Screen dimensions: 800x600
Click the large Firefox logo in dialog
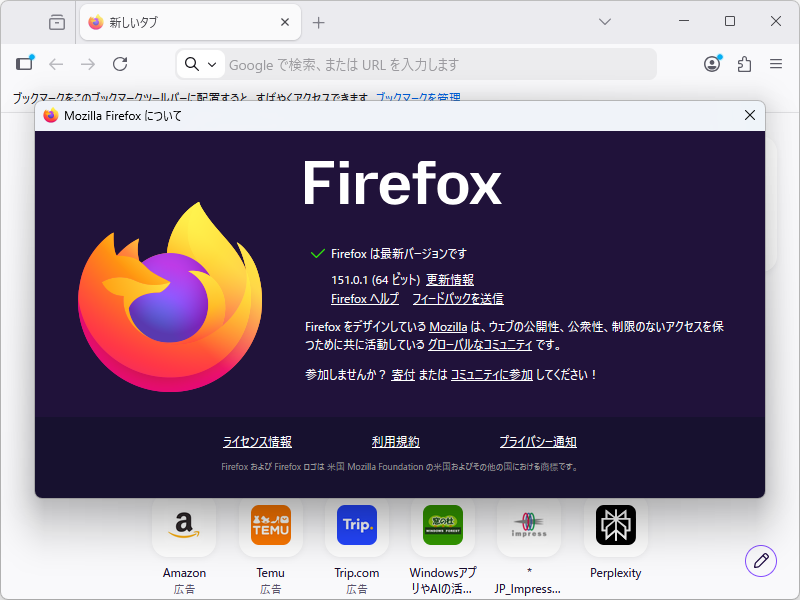click(170, 297)
